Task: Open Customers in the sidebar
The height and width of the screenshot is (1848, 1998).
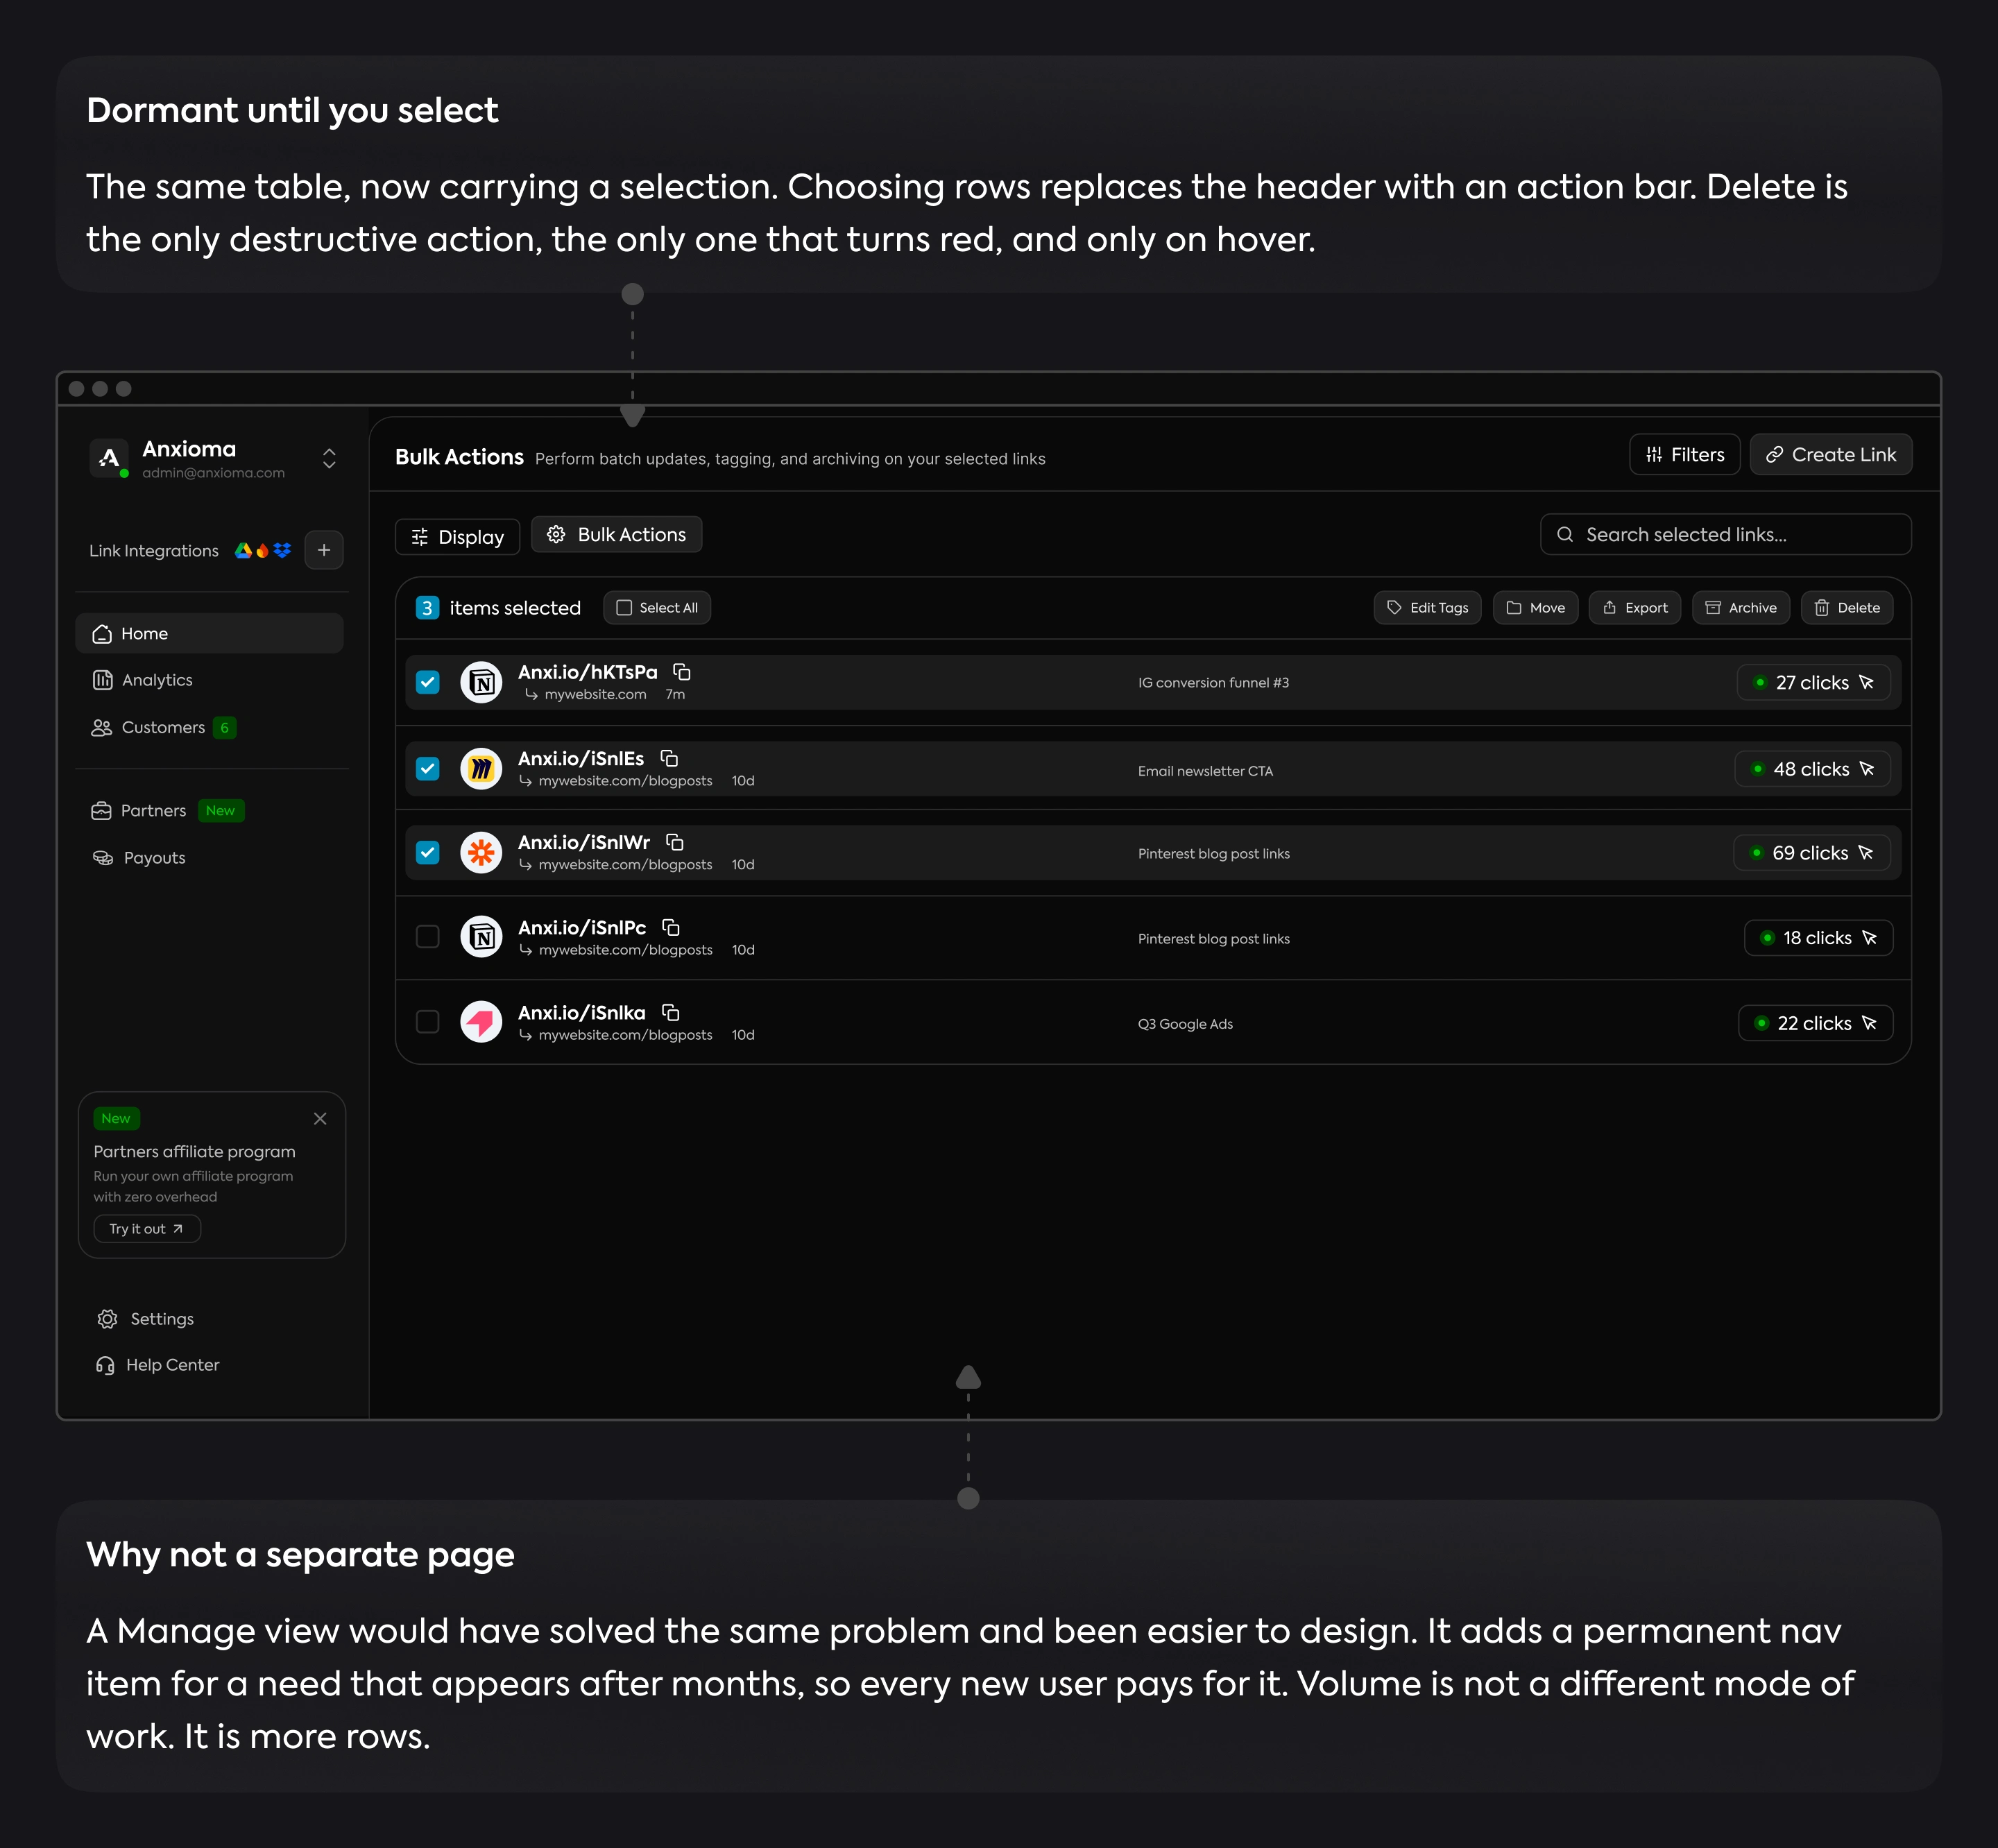Action: click(163, 727)
